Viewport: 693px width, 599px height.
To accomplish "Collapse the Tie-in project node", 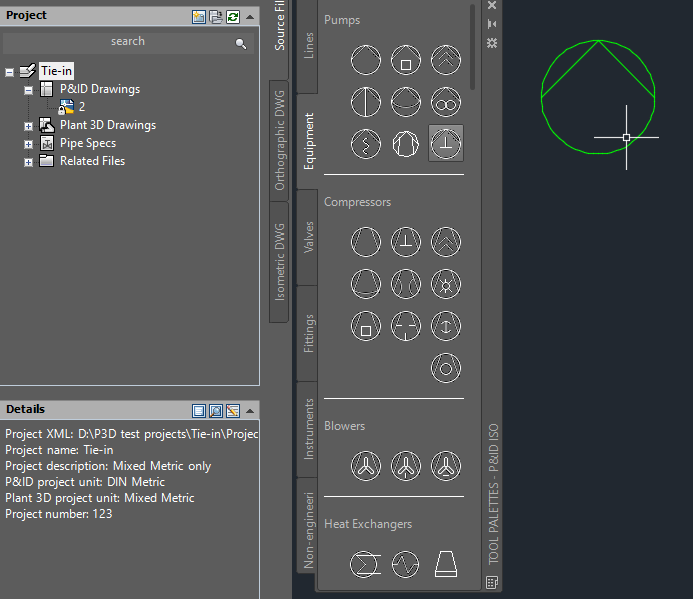I will [x=9, y=72].
